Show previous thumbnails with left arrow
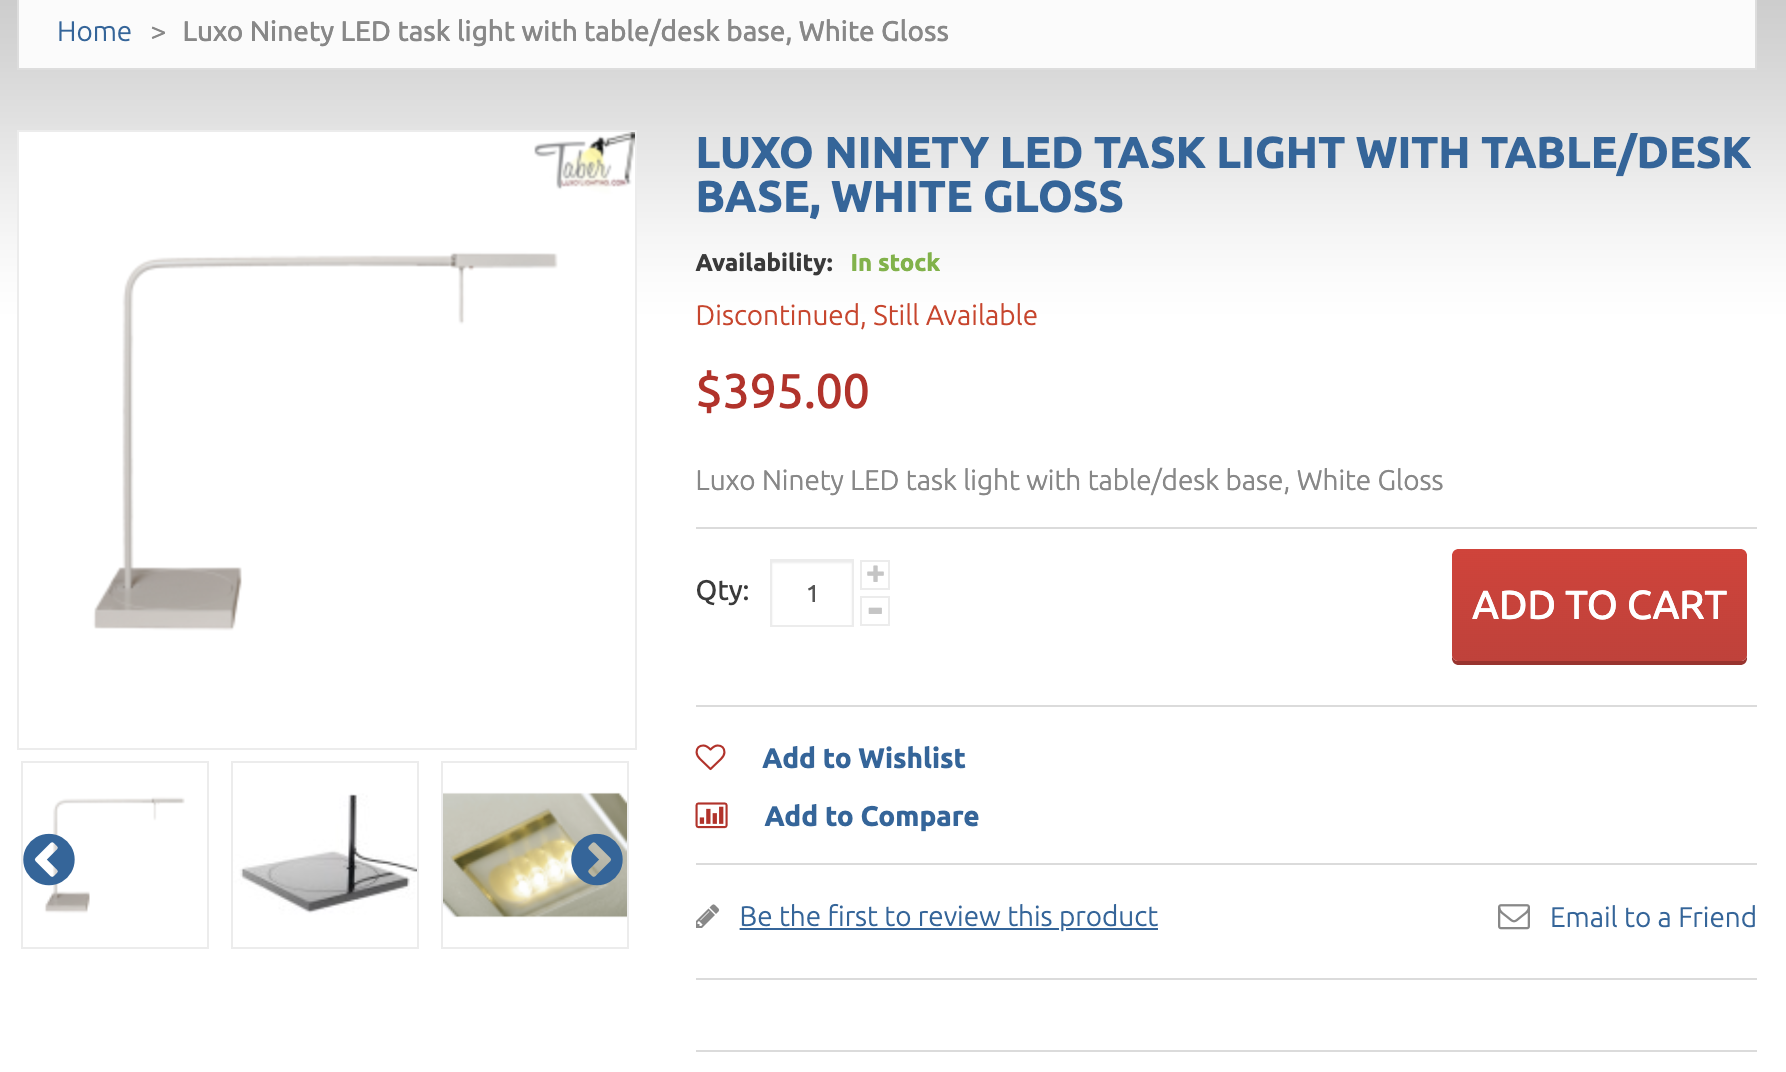 click(x=49, y=860)
